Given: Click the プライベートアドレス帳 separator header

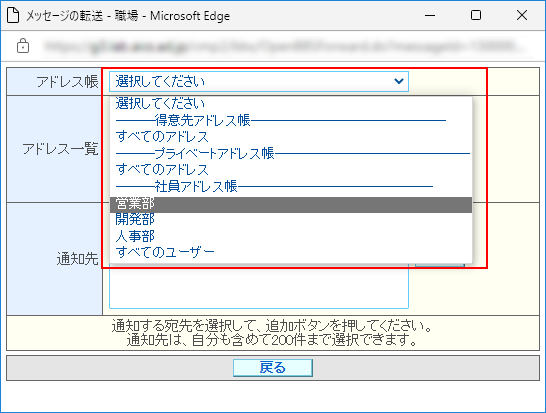Looking at the screenshot, I should click(x=291, y=153).
